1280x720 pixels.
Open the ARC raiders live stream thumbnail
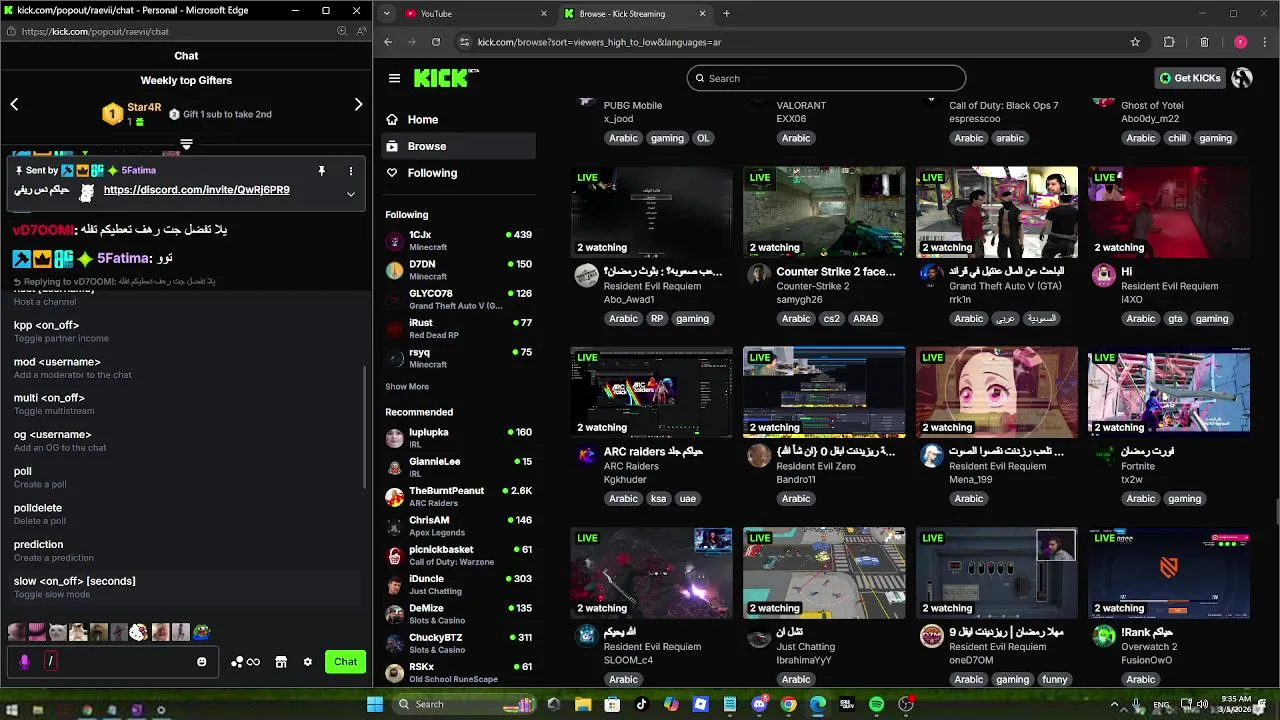pos(651,392)
